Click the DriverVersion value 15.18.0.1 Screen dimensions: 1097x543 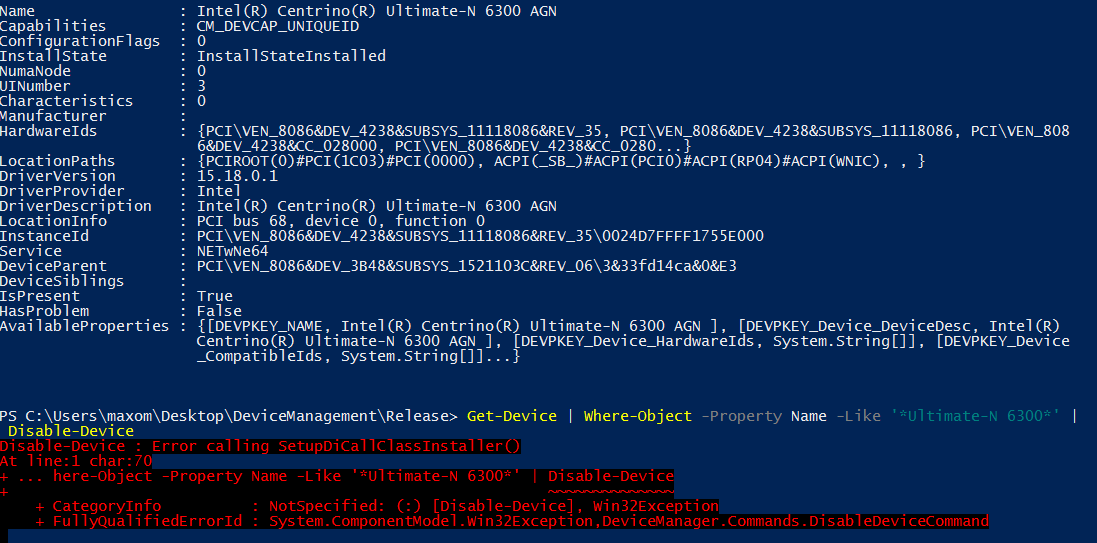(237, 176)
